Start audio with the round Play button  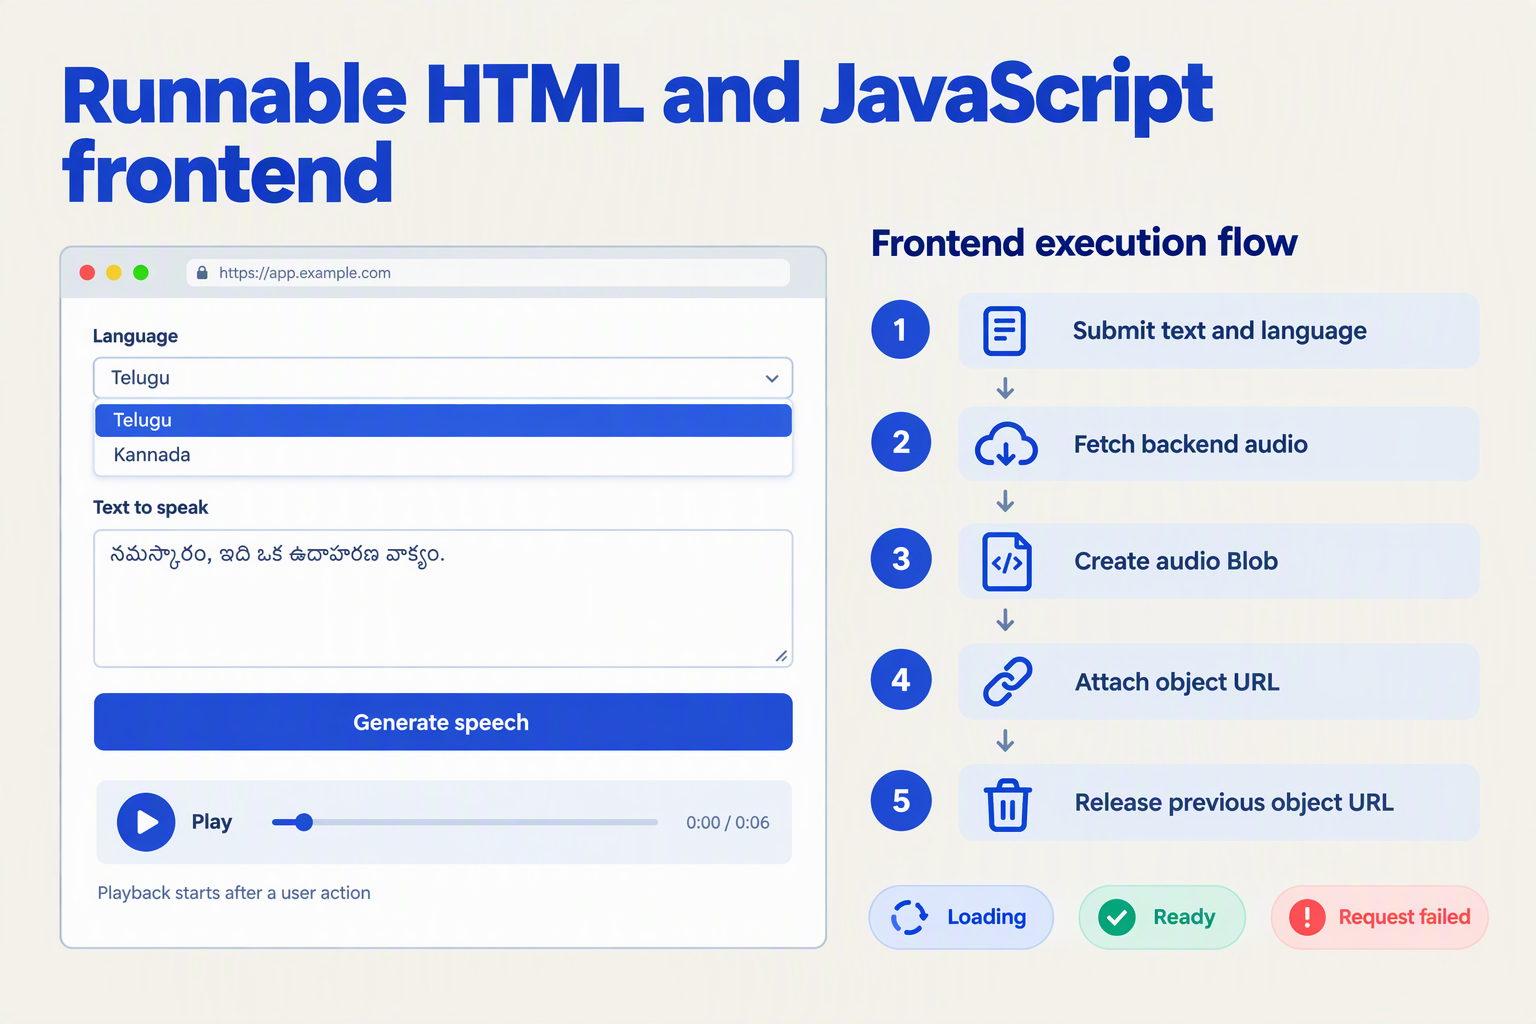pos(146,822)
